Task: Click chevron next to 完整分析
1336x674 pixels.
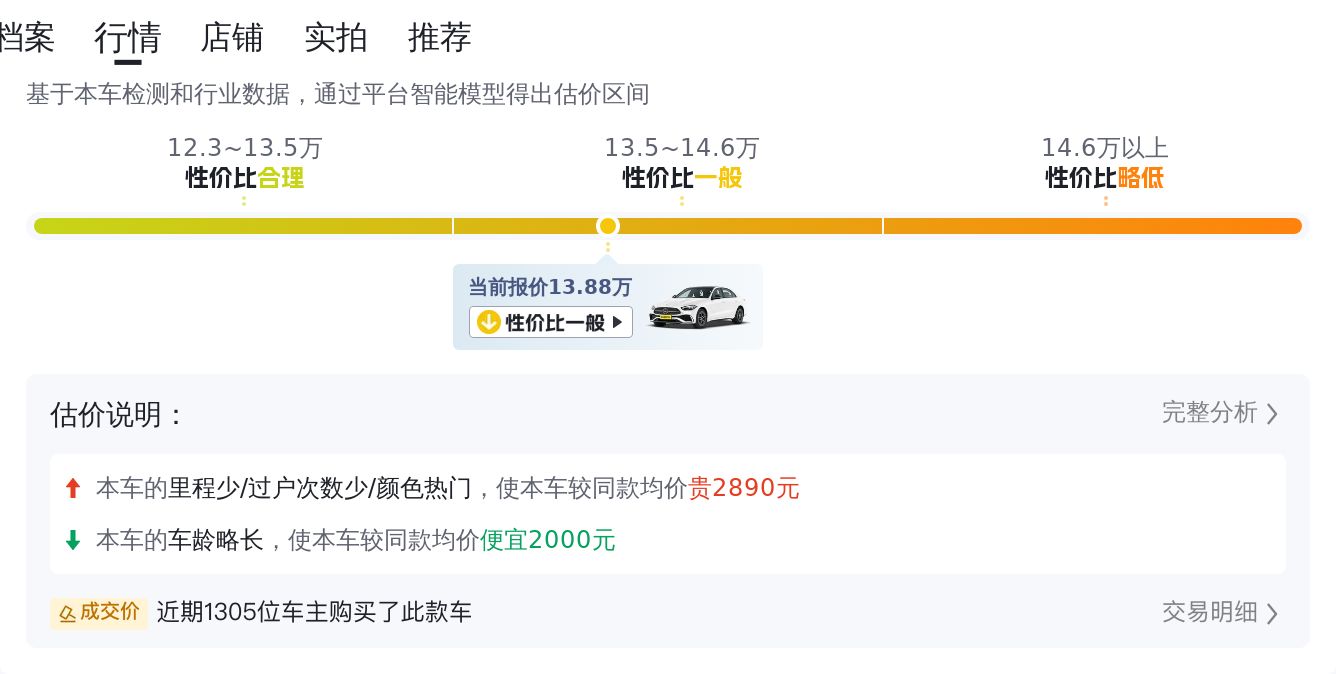Action: pyautogui.click(x=1272, y=414)
